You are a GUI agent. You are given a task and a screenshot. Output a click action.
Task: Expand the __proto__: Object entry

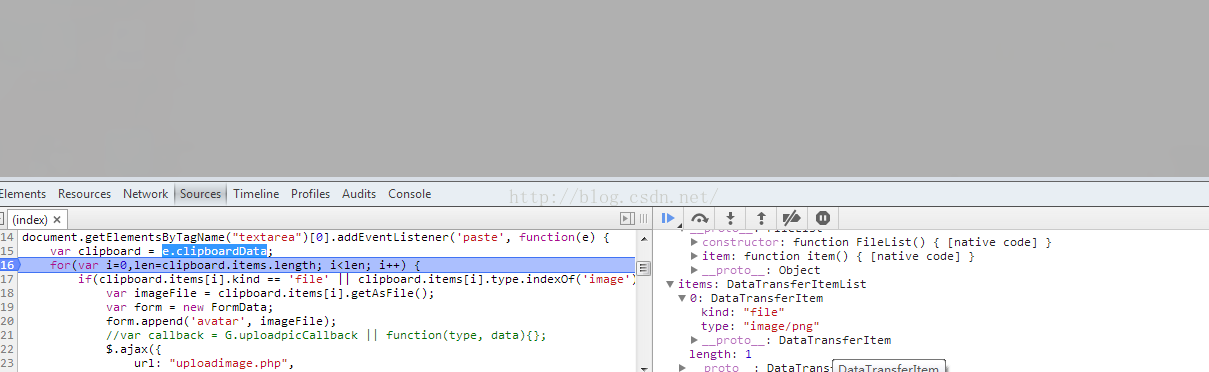click(694, 270)
